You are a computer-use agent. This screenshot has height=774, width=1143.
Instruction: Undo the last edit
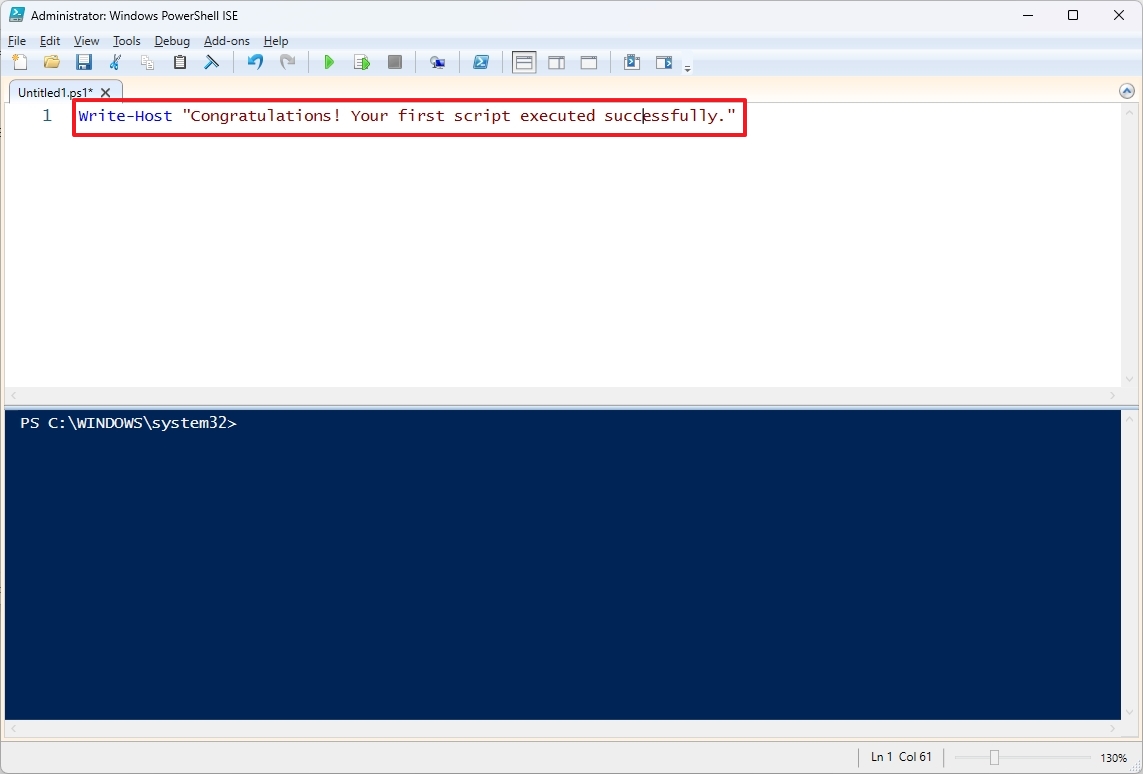tap(254, 63)
